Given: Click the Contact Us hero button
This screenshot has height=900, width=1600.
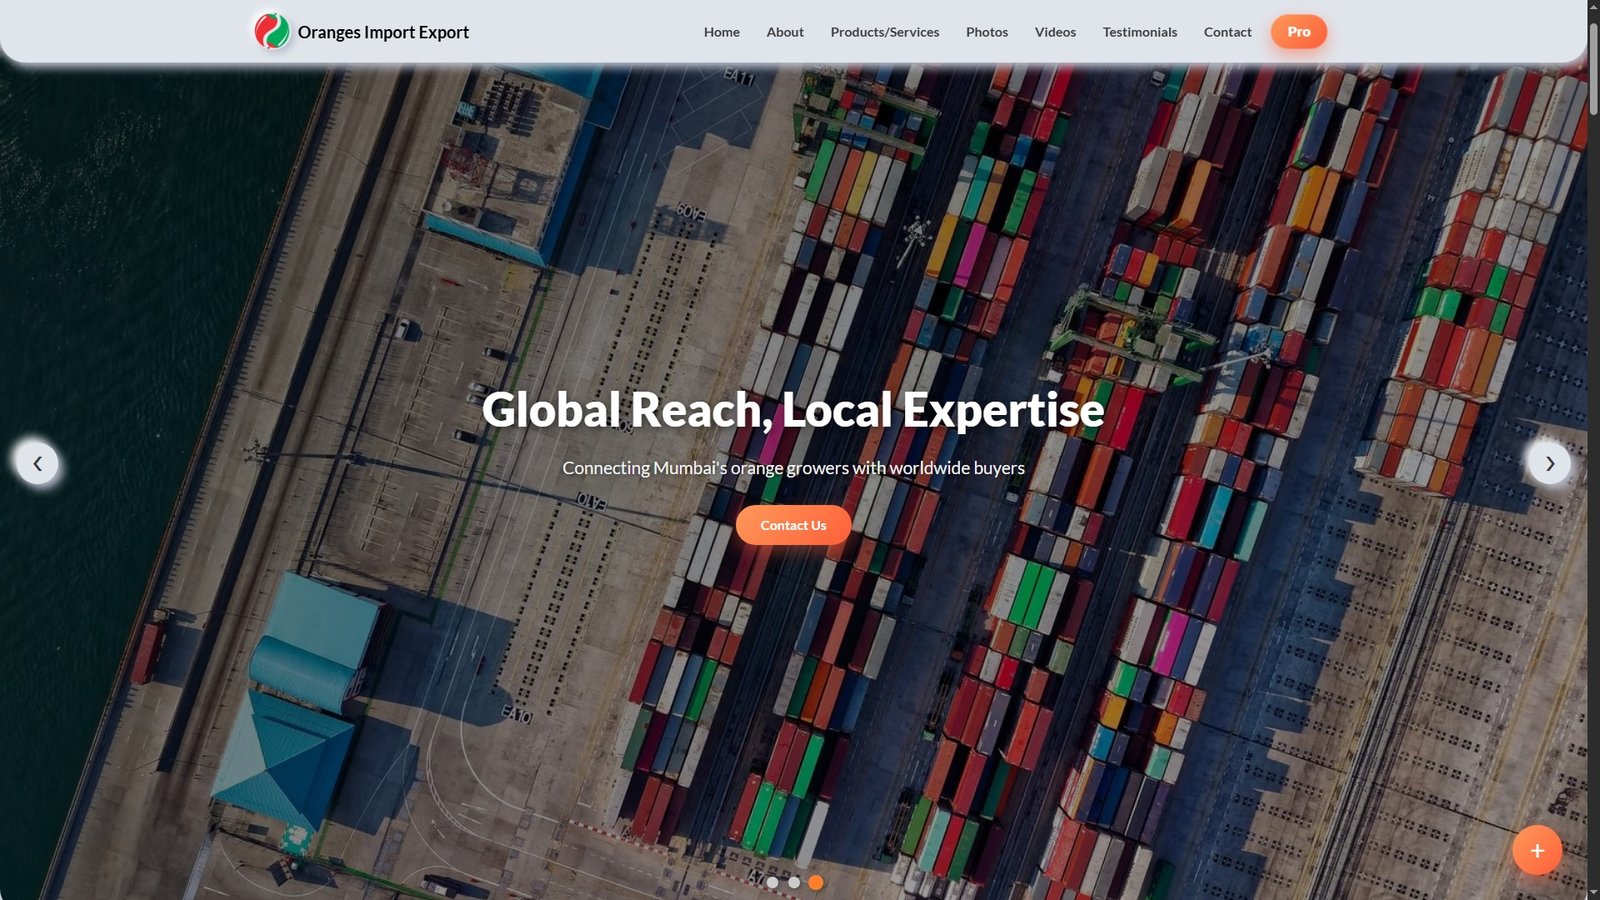Looking at the screenshot, I should pyautogui.click(x=794, y=525).
